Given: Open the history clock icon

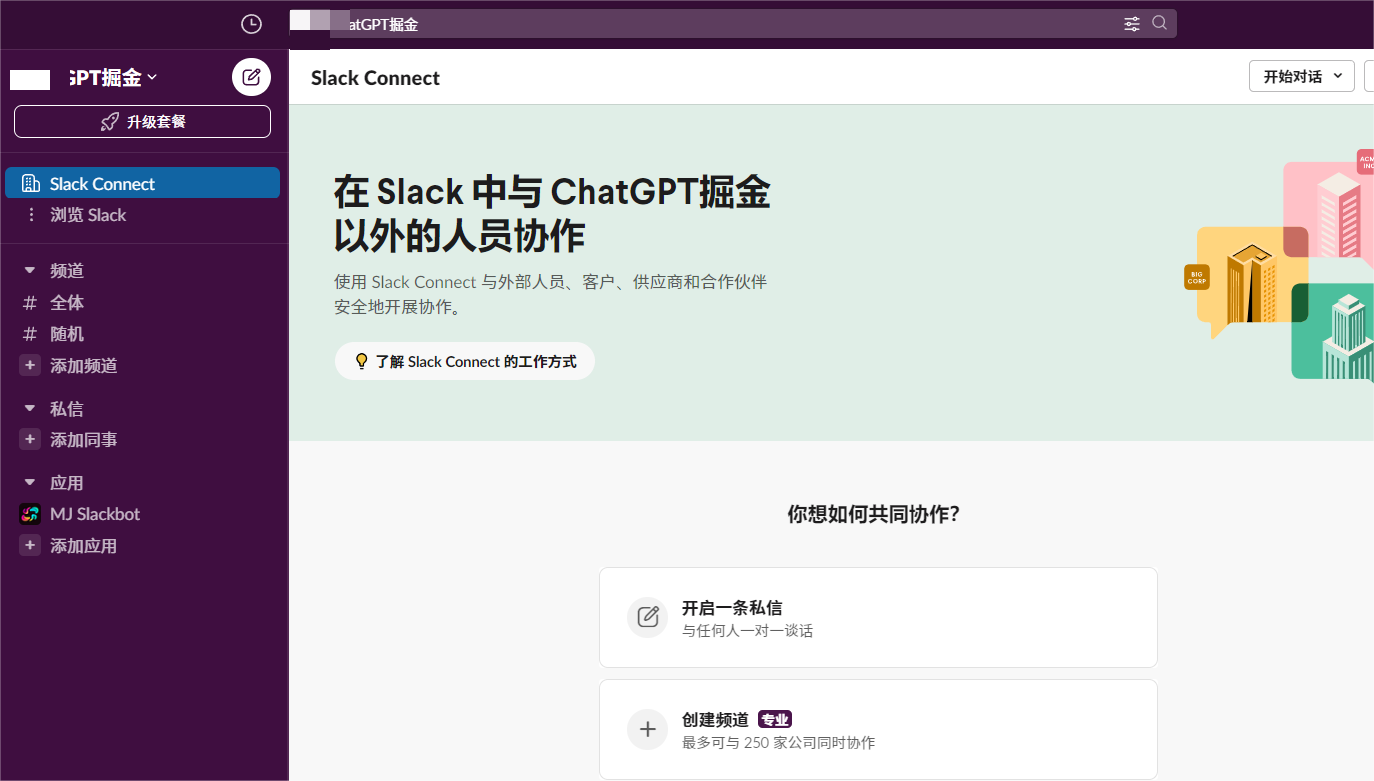Looking at the screenshot, I should 251,24.
